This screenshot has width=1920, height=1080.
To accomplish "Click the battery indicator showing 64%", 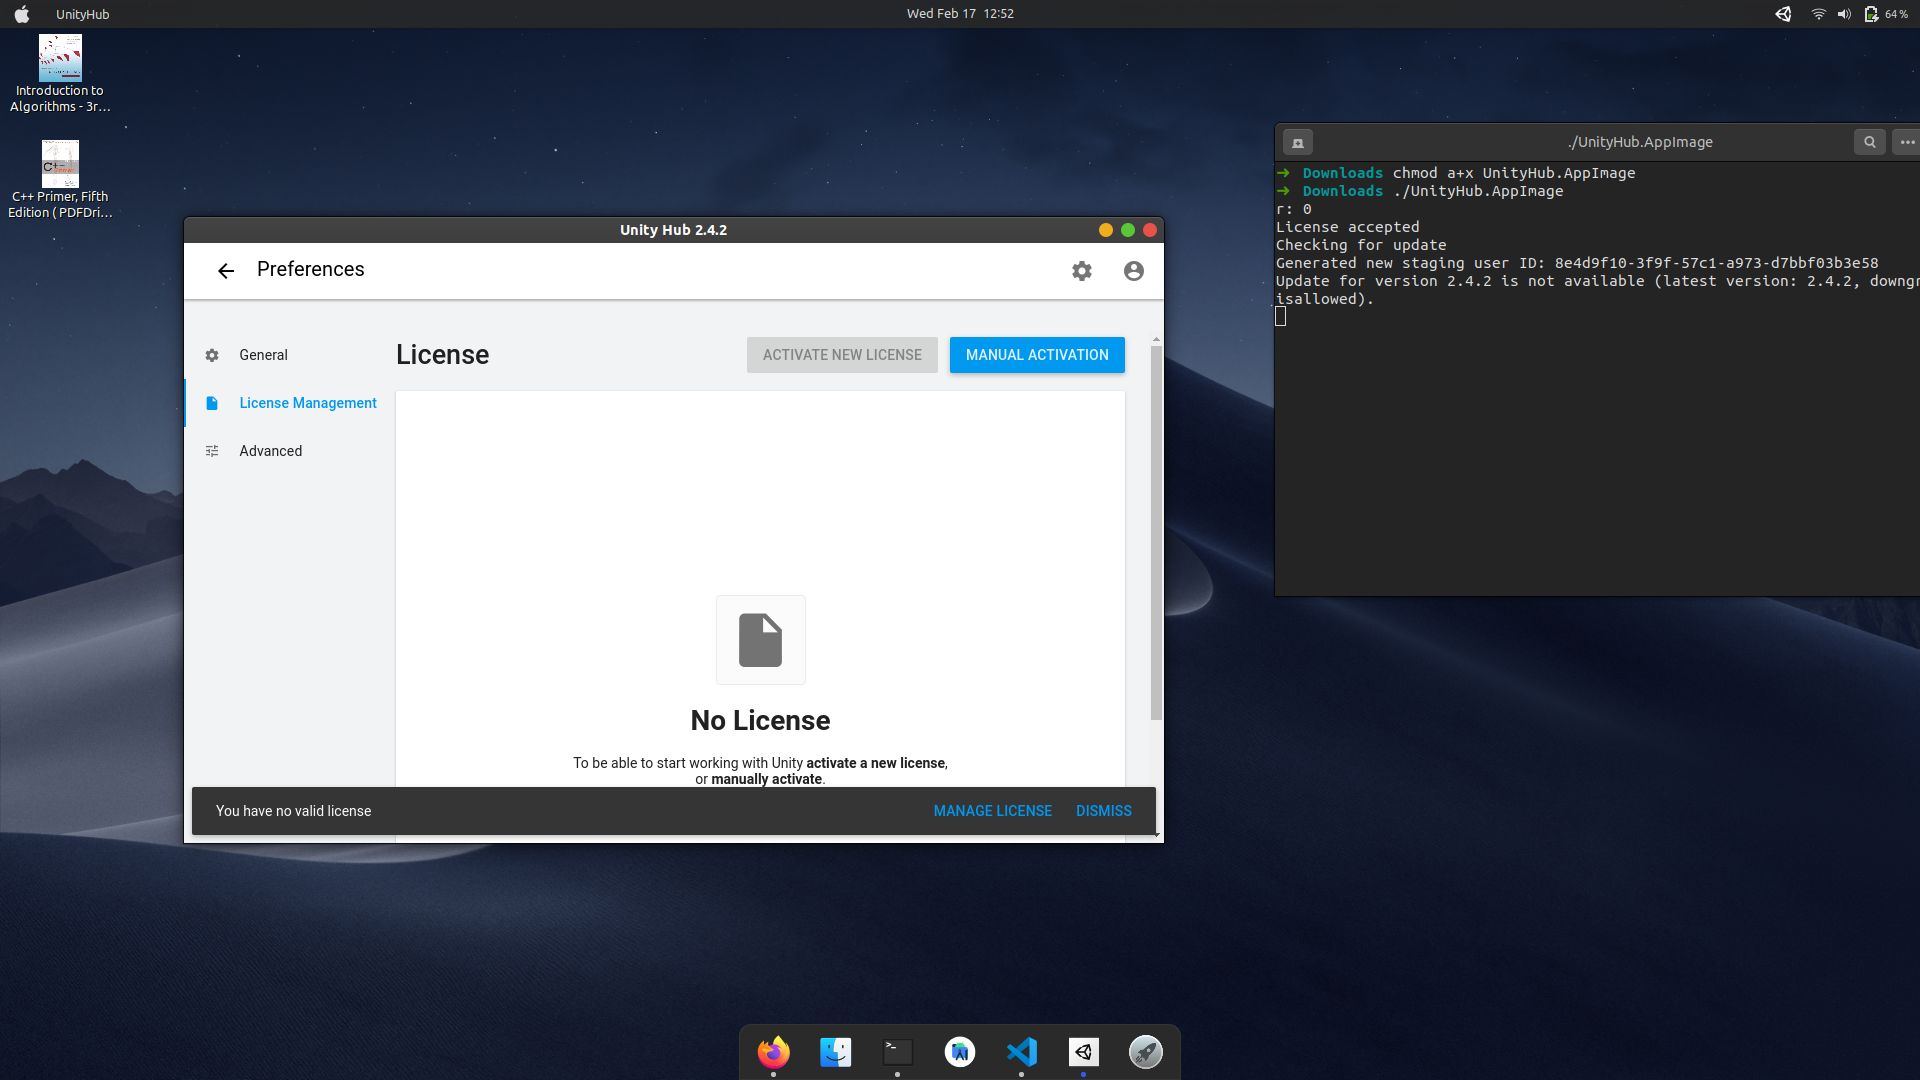I will coord(1886,14).
